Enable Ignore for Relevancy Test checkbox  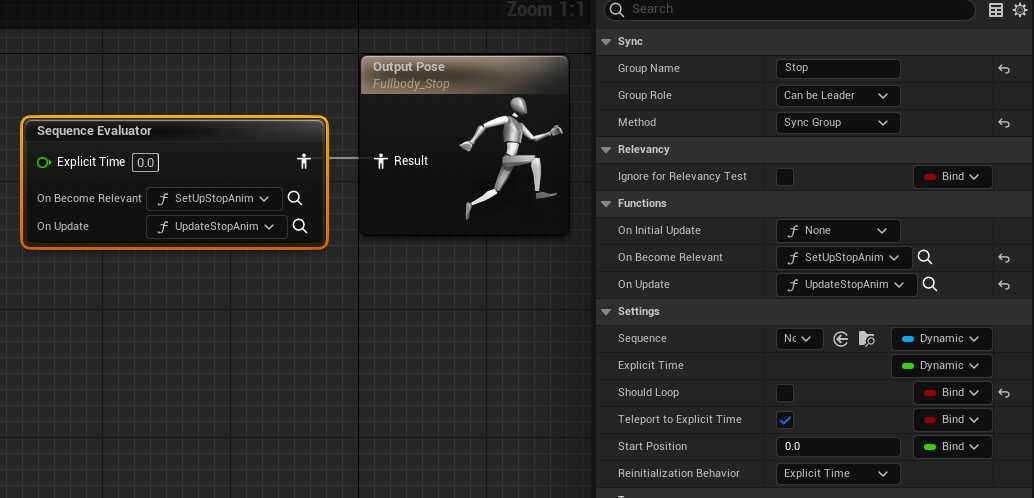[x=785, y=177]
